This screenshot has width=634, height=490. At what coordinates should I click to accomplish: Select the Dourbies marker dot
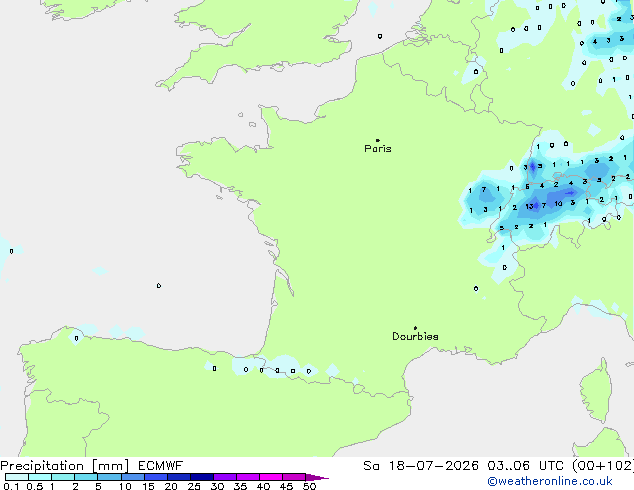[415, 328]
